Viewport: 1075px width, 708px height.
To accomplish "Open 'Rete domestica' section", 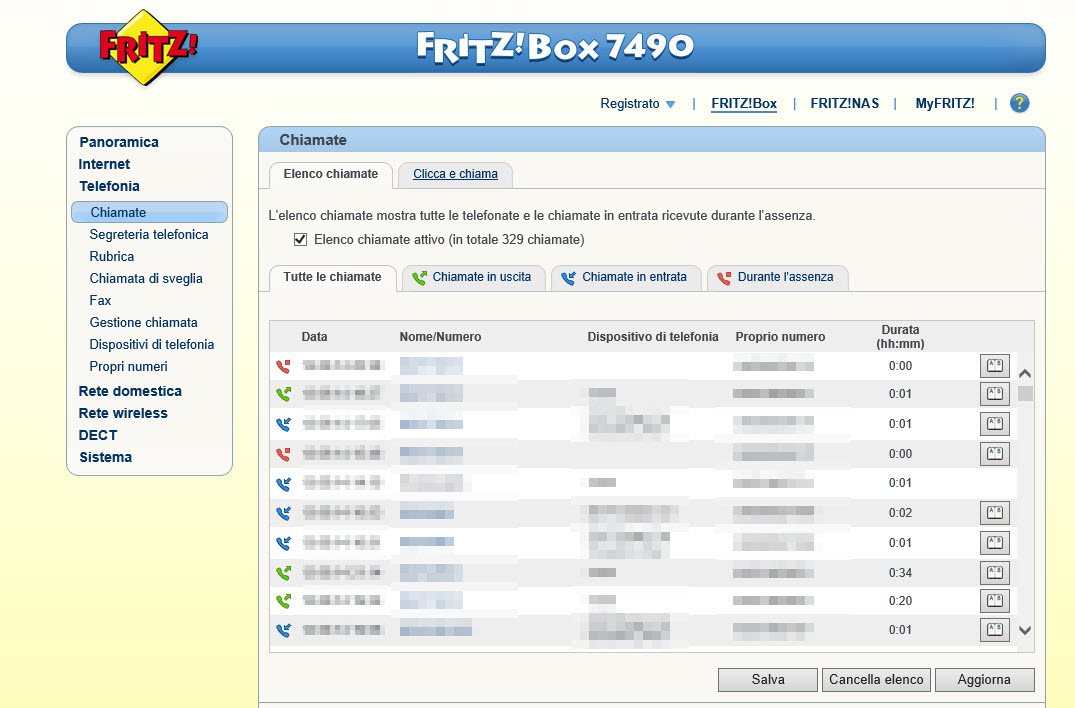I will pyautogui.click(x=130, y=391).
